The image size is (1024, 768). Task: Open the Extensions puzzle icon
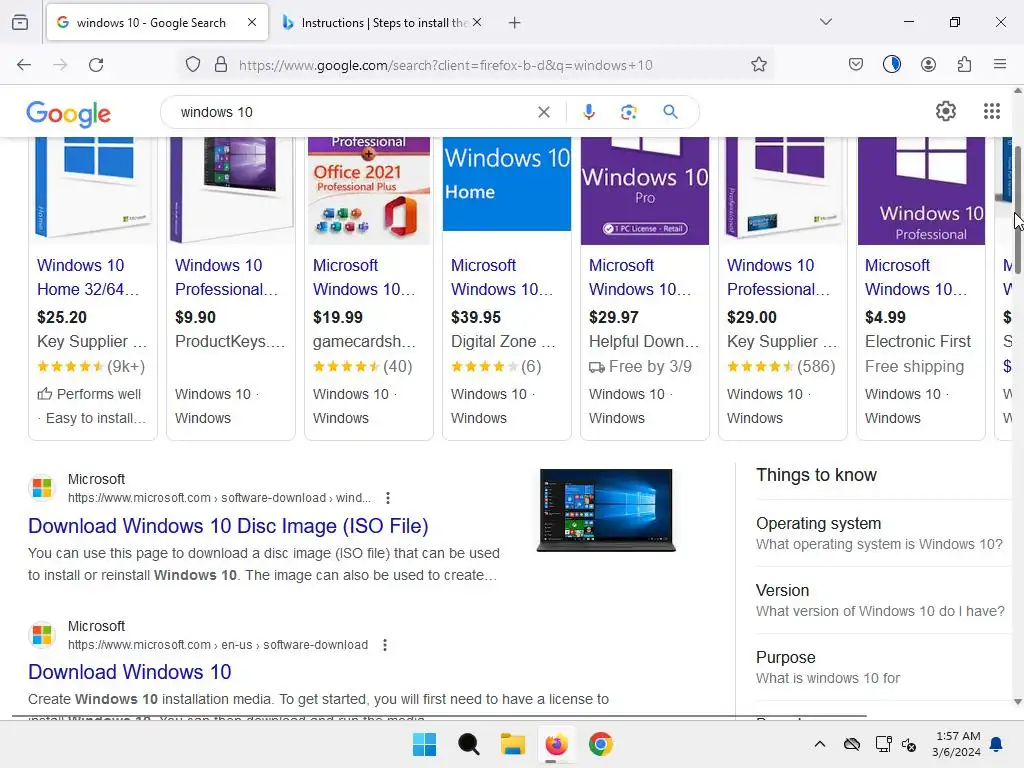click(964, 65)
